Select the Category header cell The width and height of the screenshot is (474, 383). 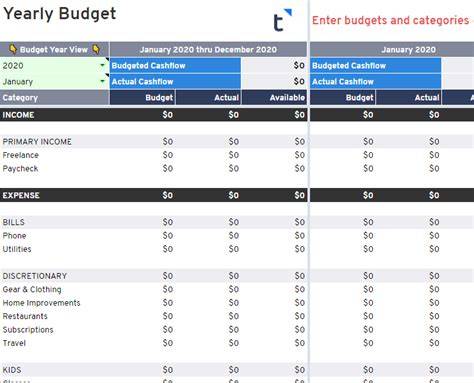pyautogui.click(x=54, y=98)
